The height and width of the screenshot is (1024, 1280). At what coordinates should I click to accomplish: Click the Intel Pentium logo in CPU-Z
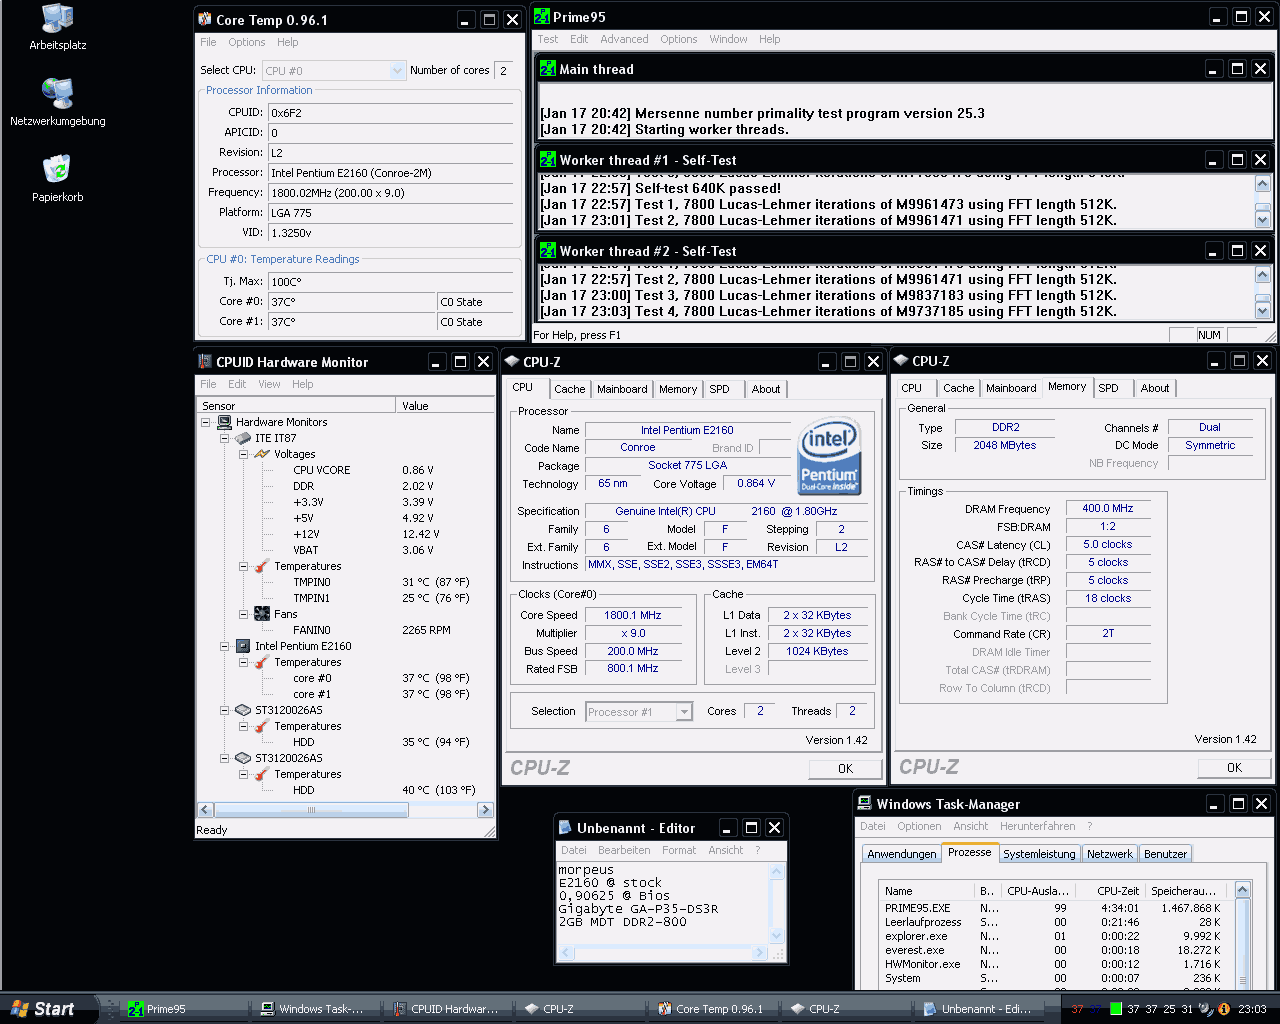[829, 456]
